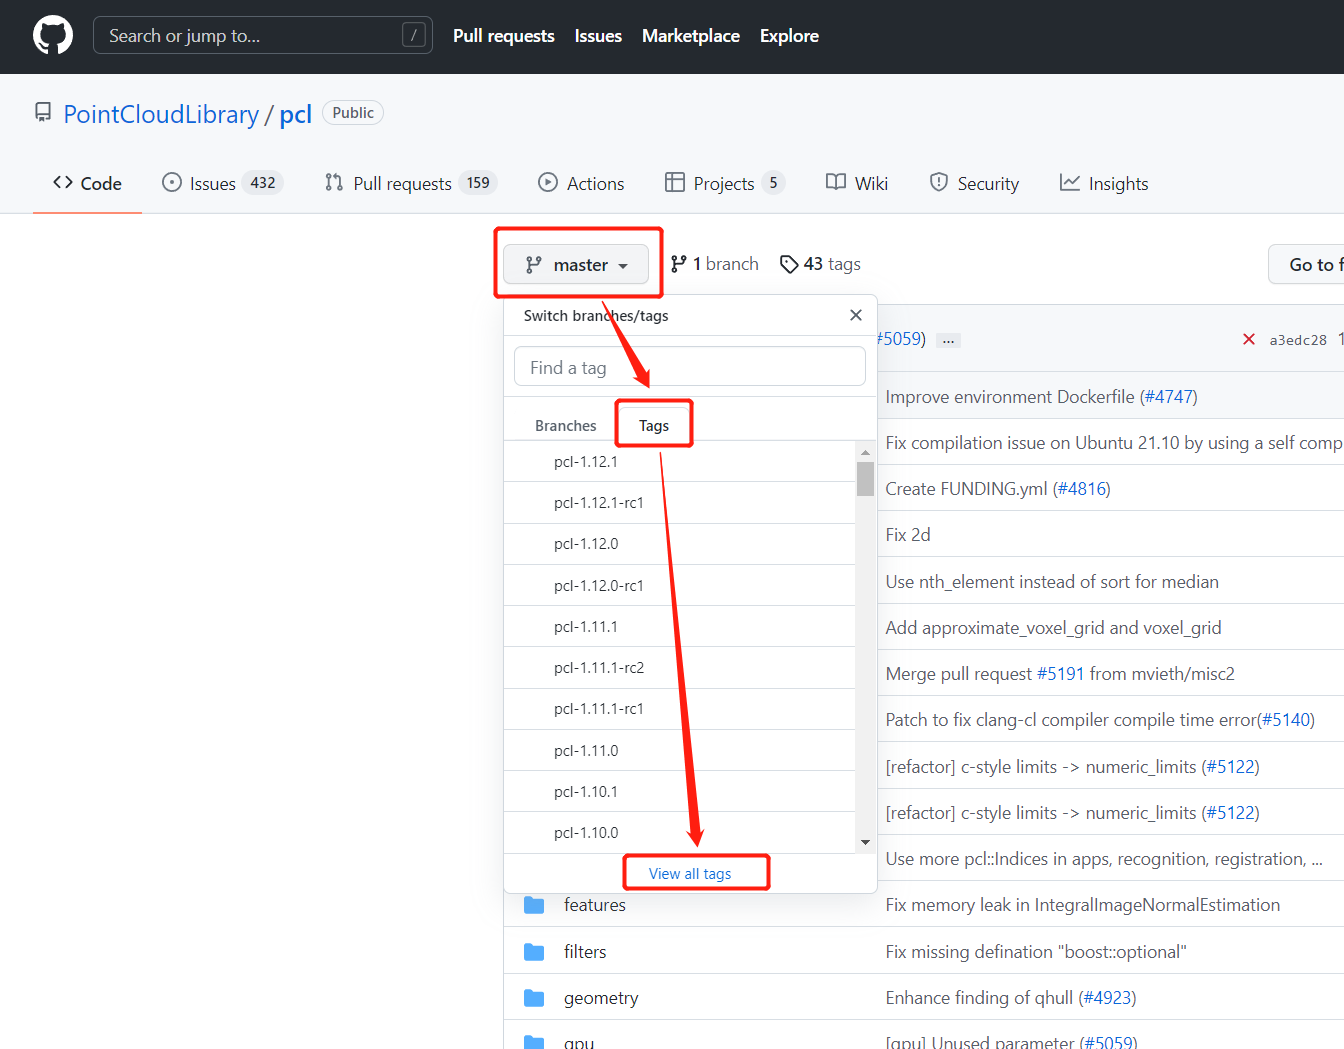Open the features folder
This screenshot has width=1344, height=1049.
[x=595, y=905]
